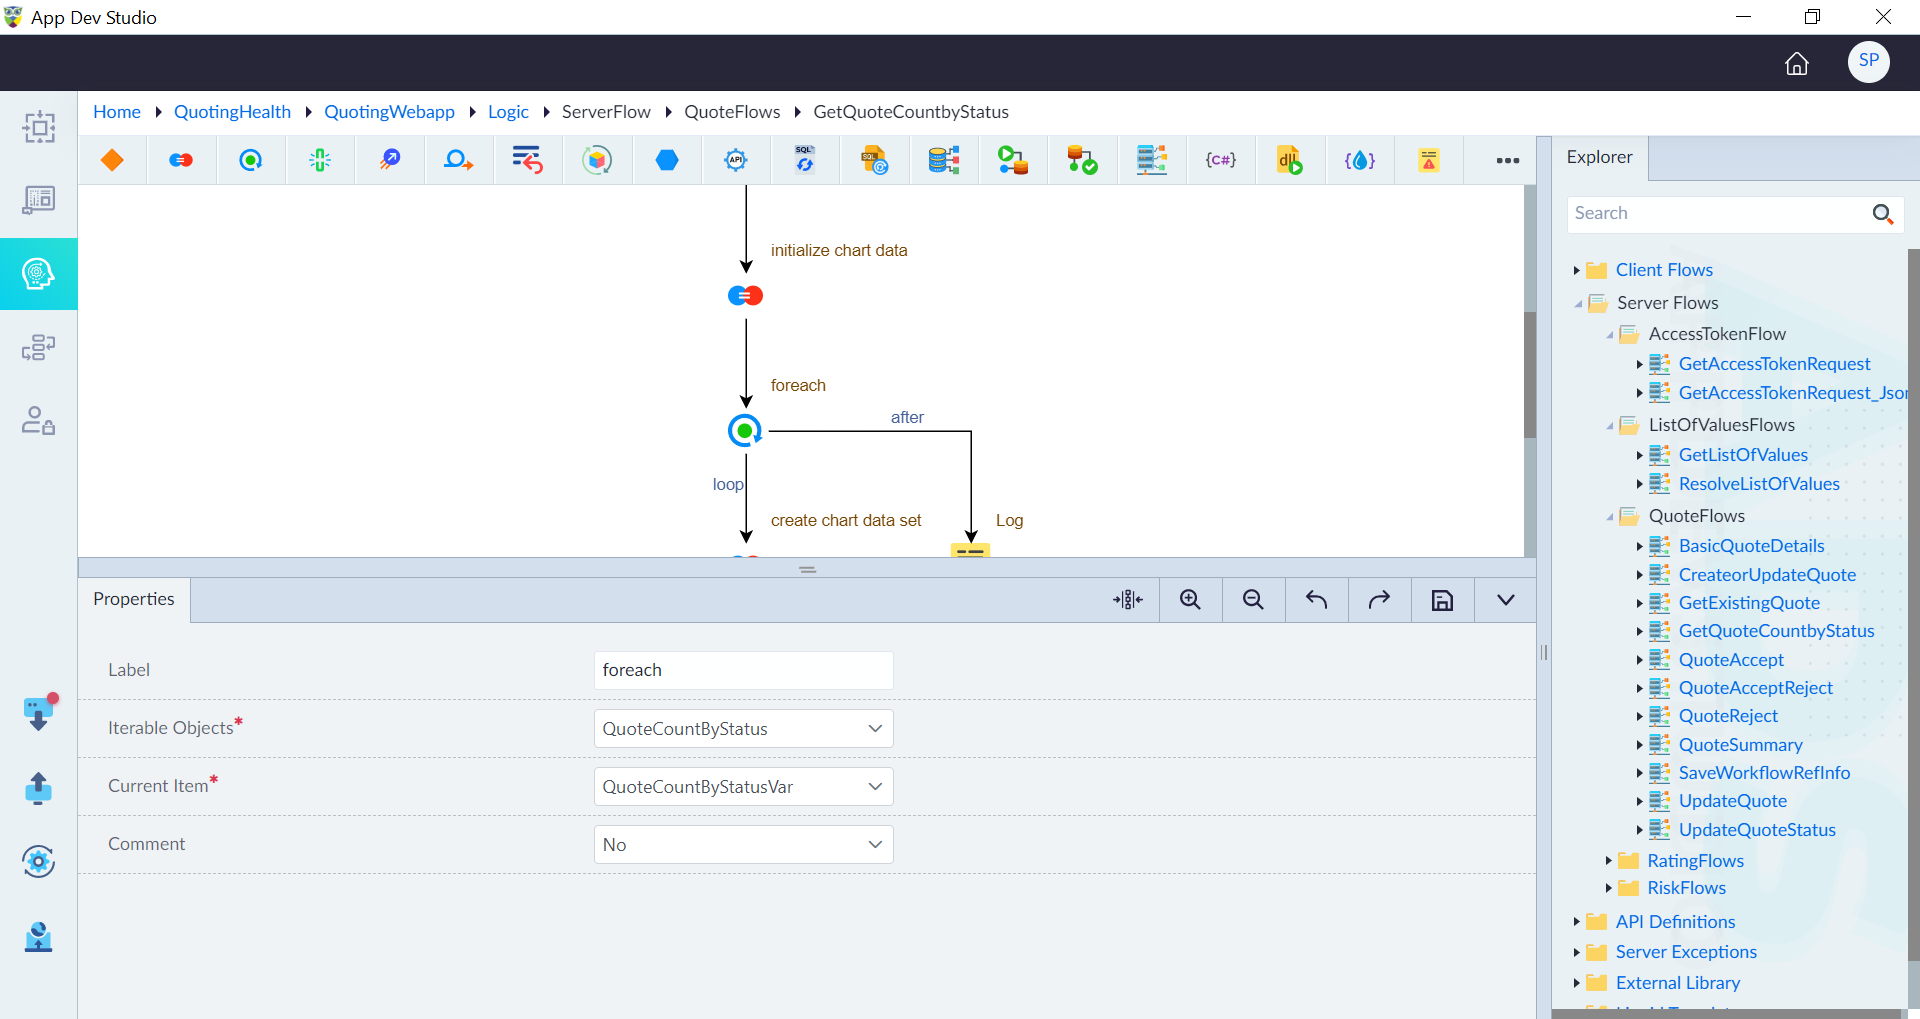Click the home icon in the header

(x=1797, y=64)
